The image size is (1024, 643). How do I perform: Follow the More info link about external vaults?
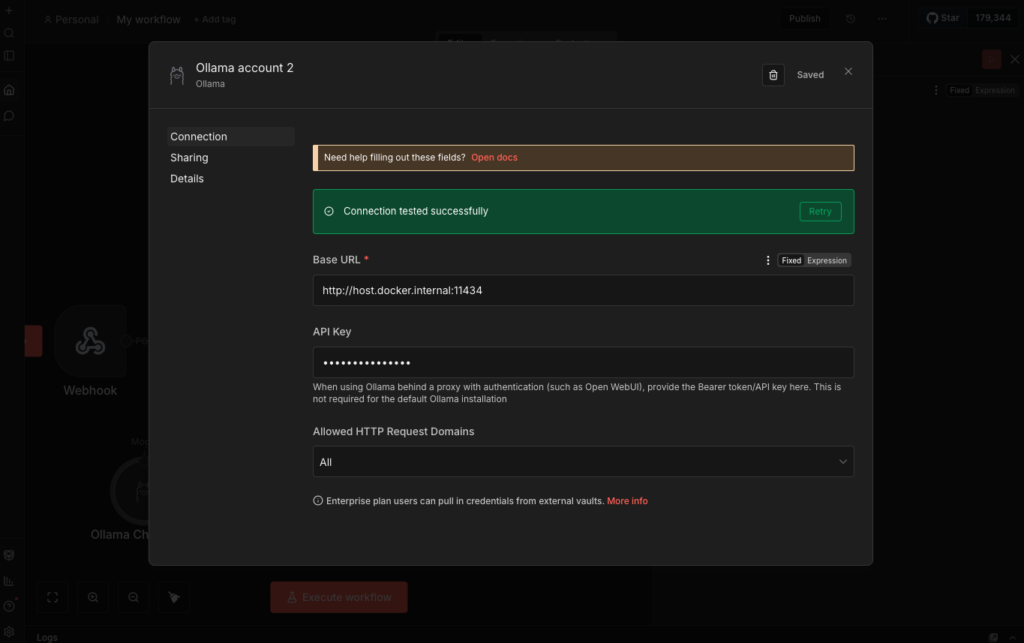[x=627, y=501]
